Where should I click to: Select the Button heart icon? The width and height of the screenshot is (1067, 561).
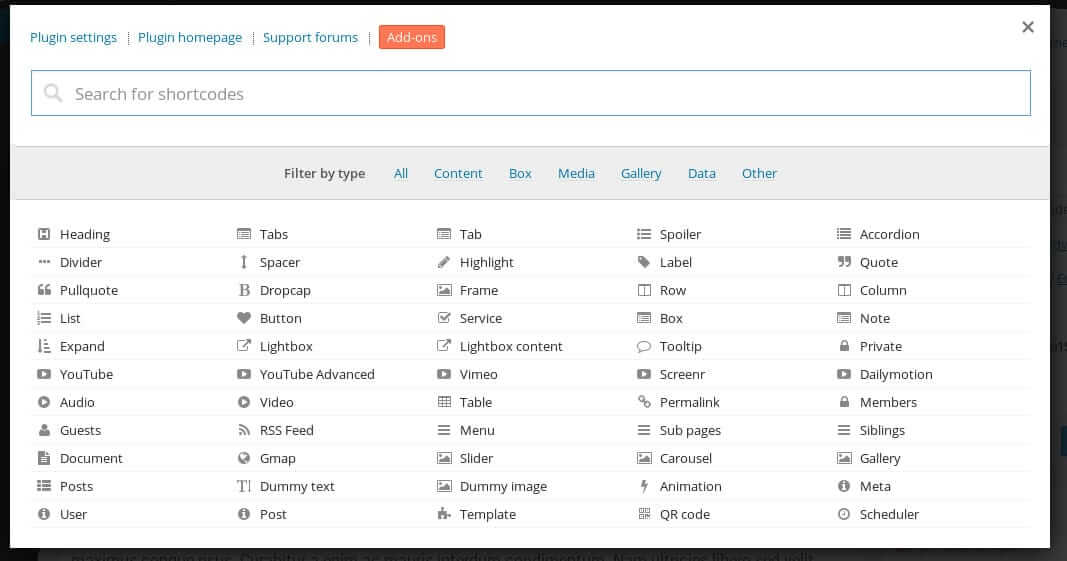[244, 318]
